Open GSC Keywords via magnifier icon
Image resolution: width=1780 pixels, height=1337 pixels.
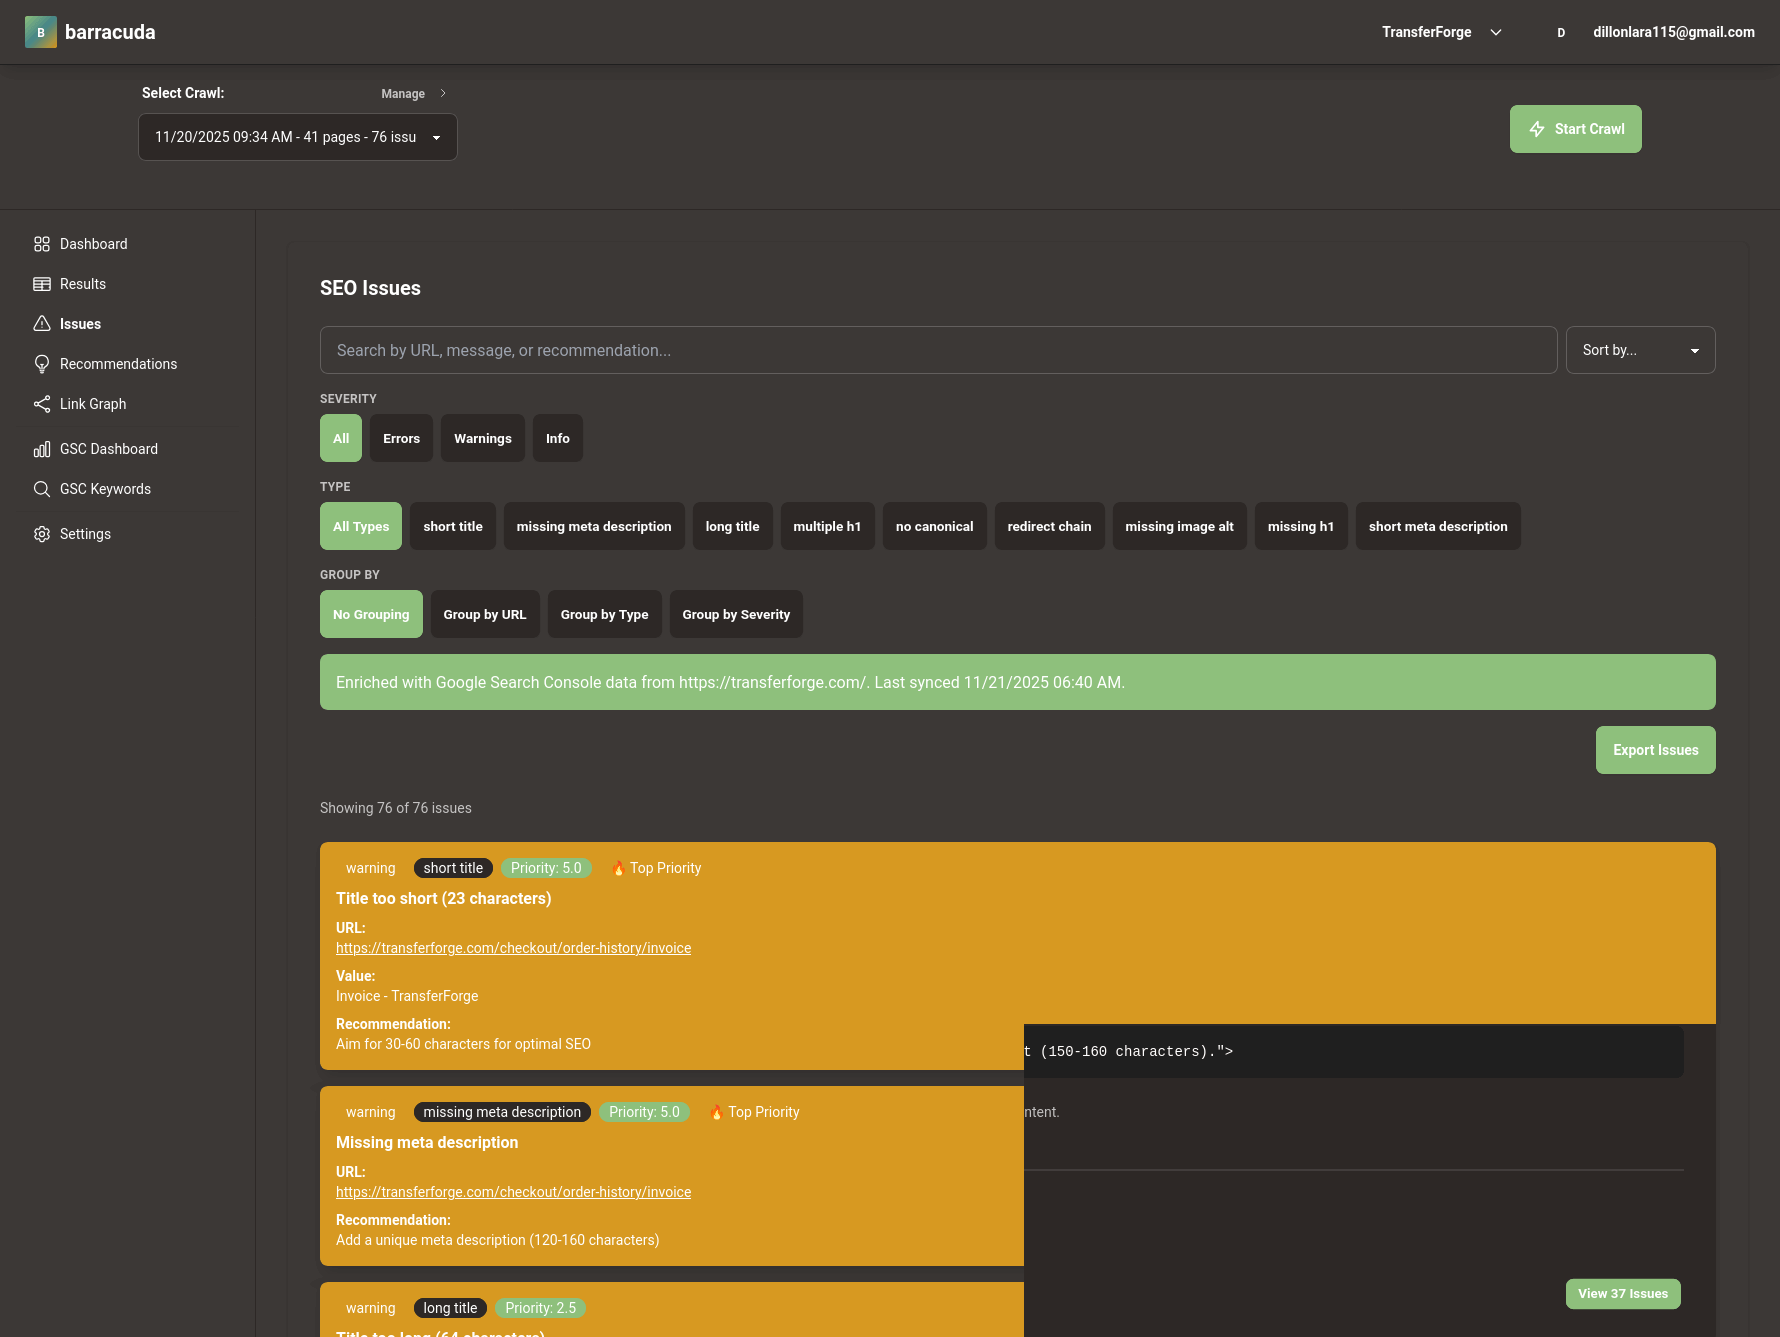pos(41,489)
